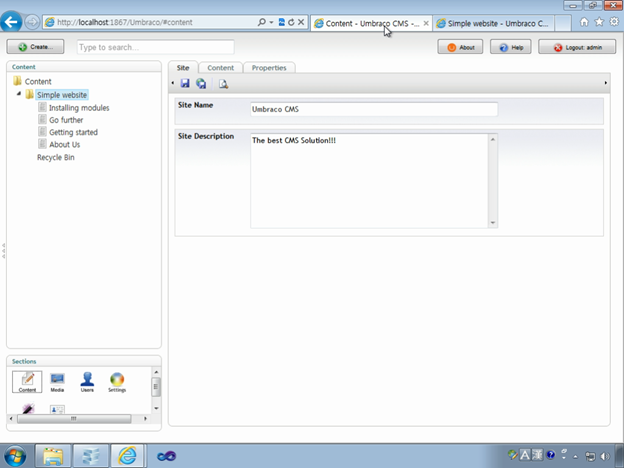Screen dimensions: 624x468
Task: Open the Settings section
Action: [x=117, y=382]
